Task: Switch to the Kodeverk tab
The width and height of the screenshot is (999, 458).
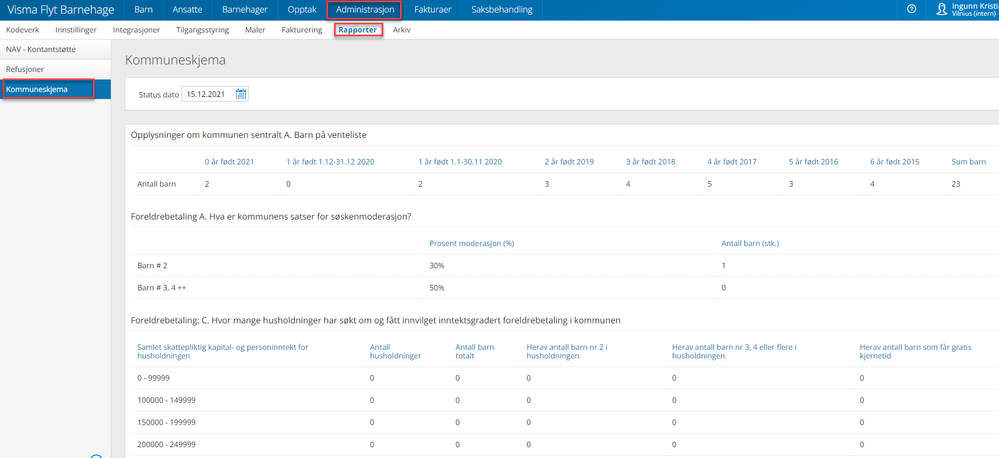Action: tap(22, 30)
